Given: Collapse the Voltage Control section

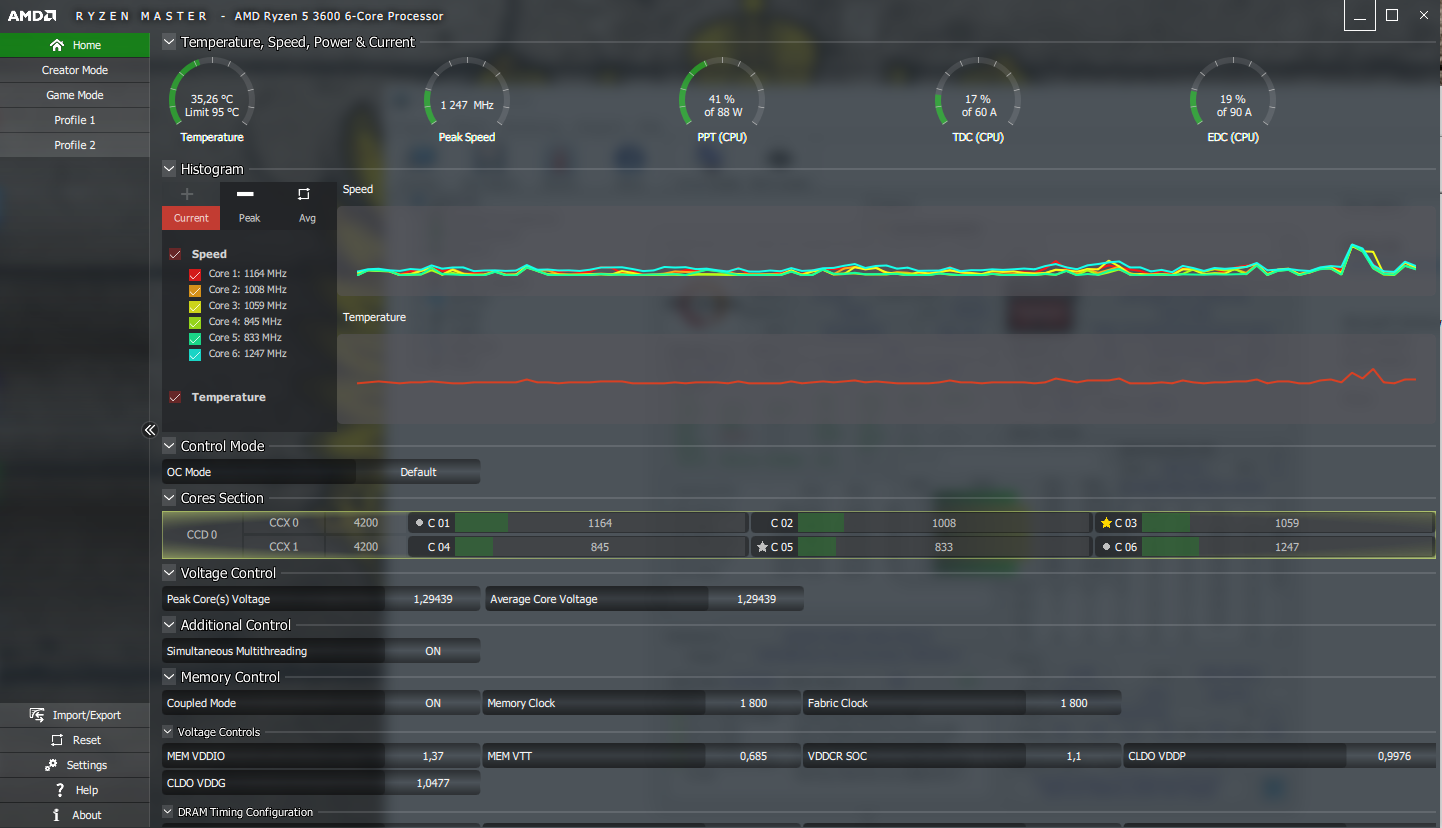Looking at the screenshot, I should pos(169,573).
